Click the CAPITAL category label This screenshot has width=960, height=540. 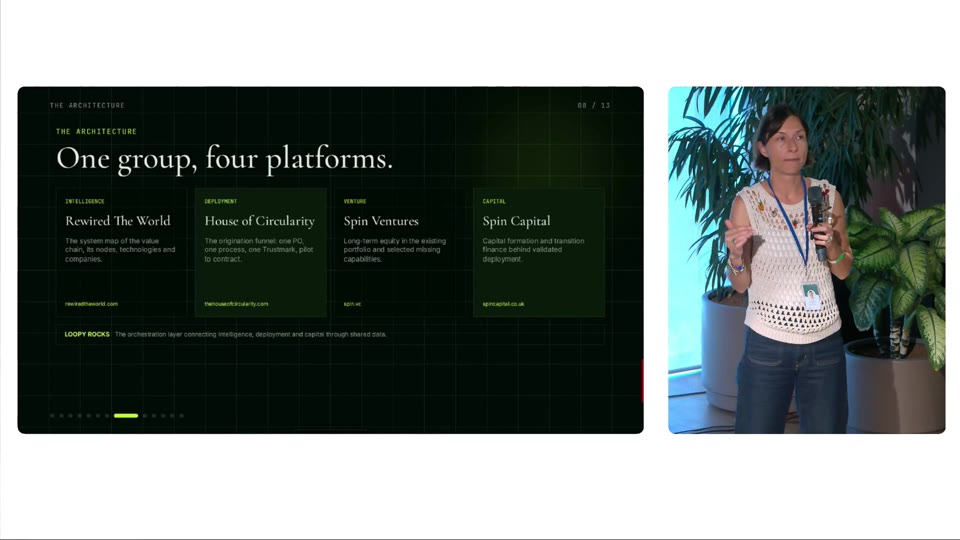click(x=494, y=201)
